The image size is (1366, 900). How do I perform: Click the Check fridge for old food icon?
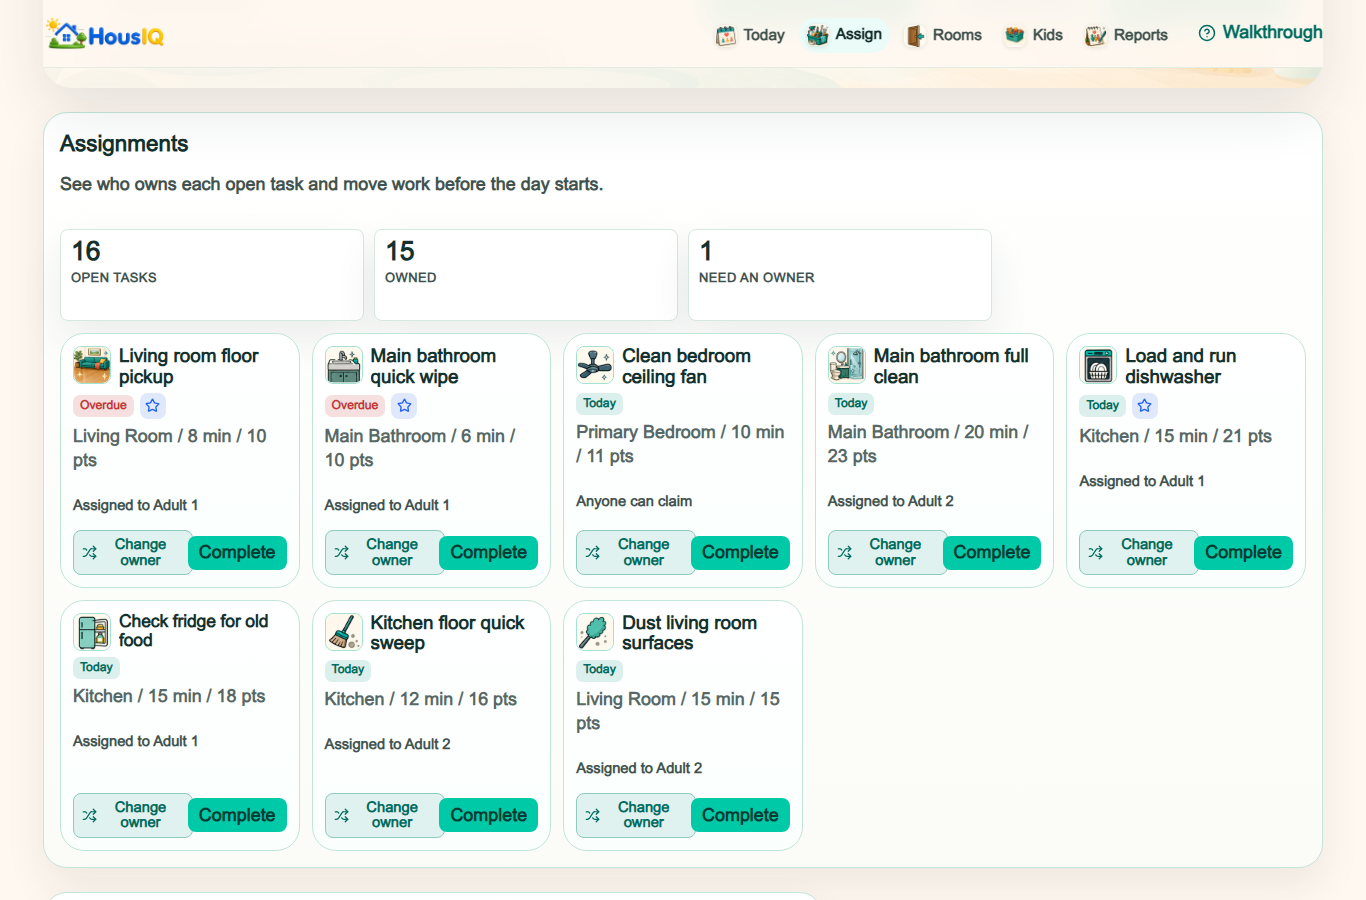click(x=92, y=632)
